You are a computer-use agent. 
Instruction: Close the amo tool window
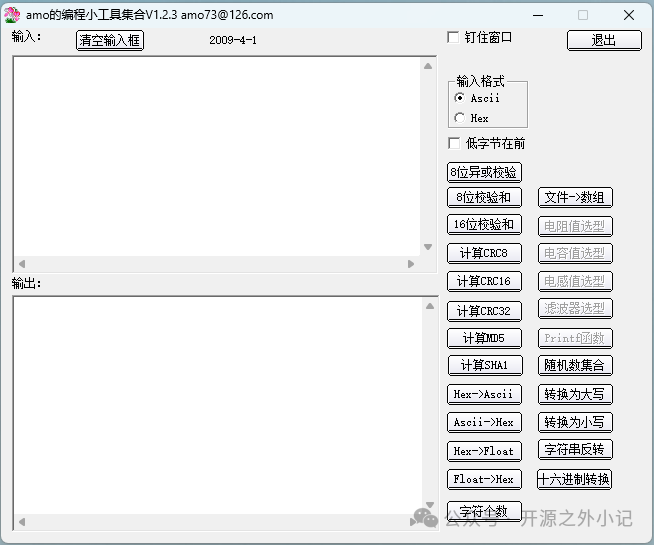pos(629,15)
